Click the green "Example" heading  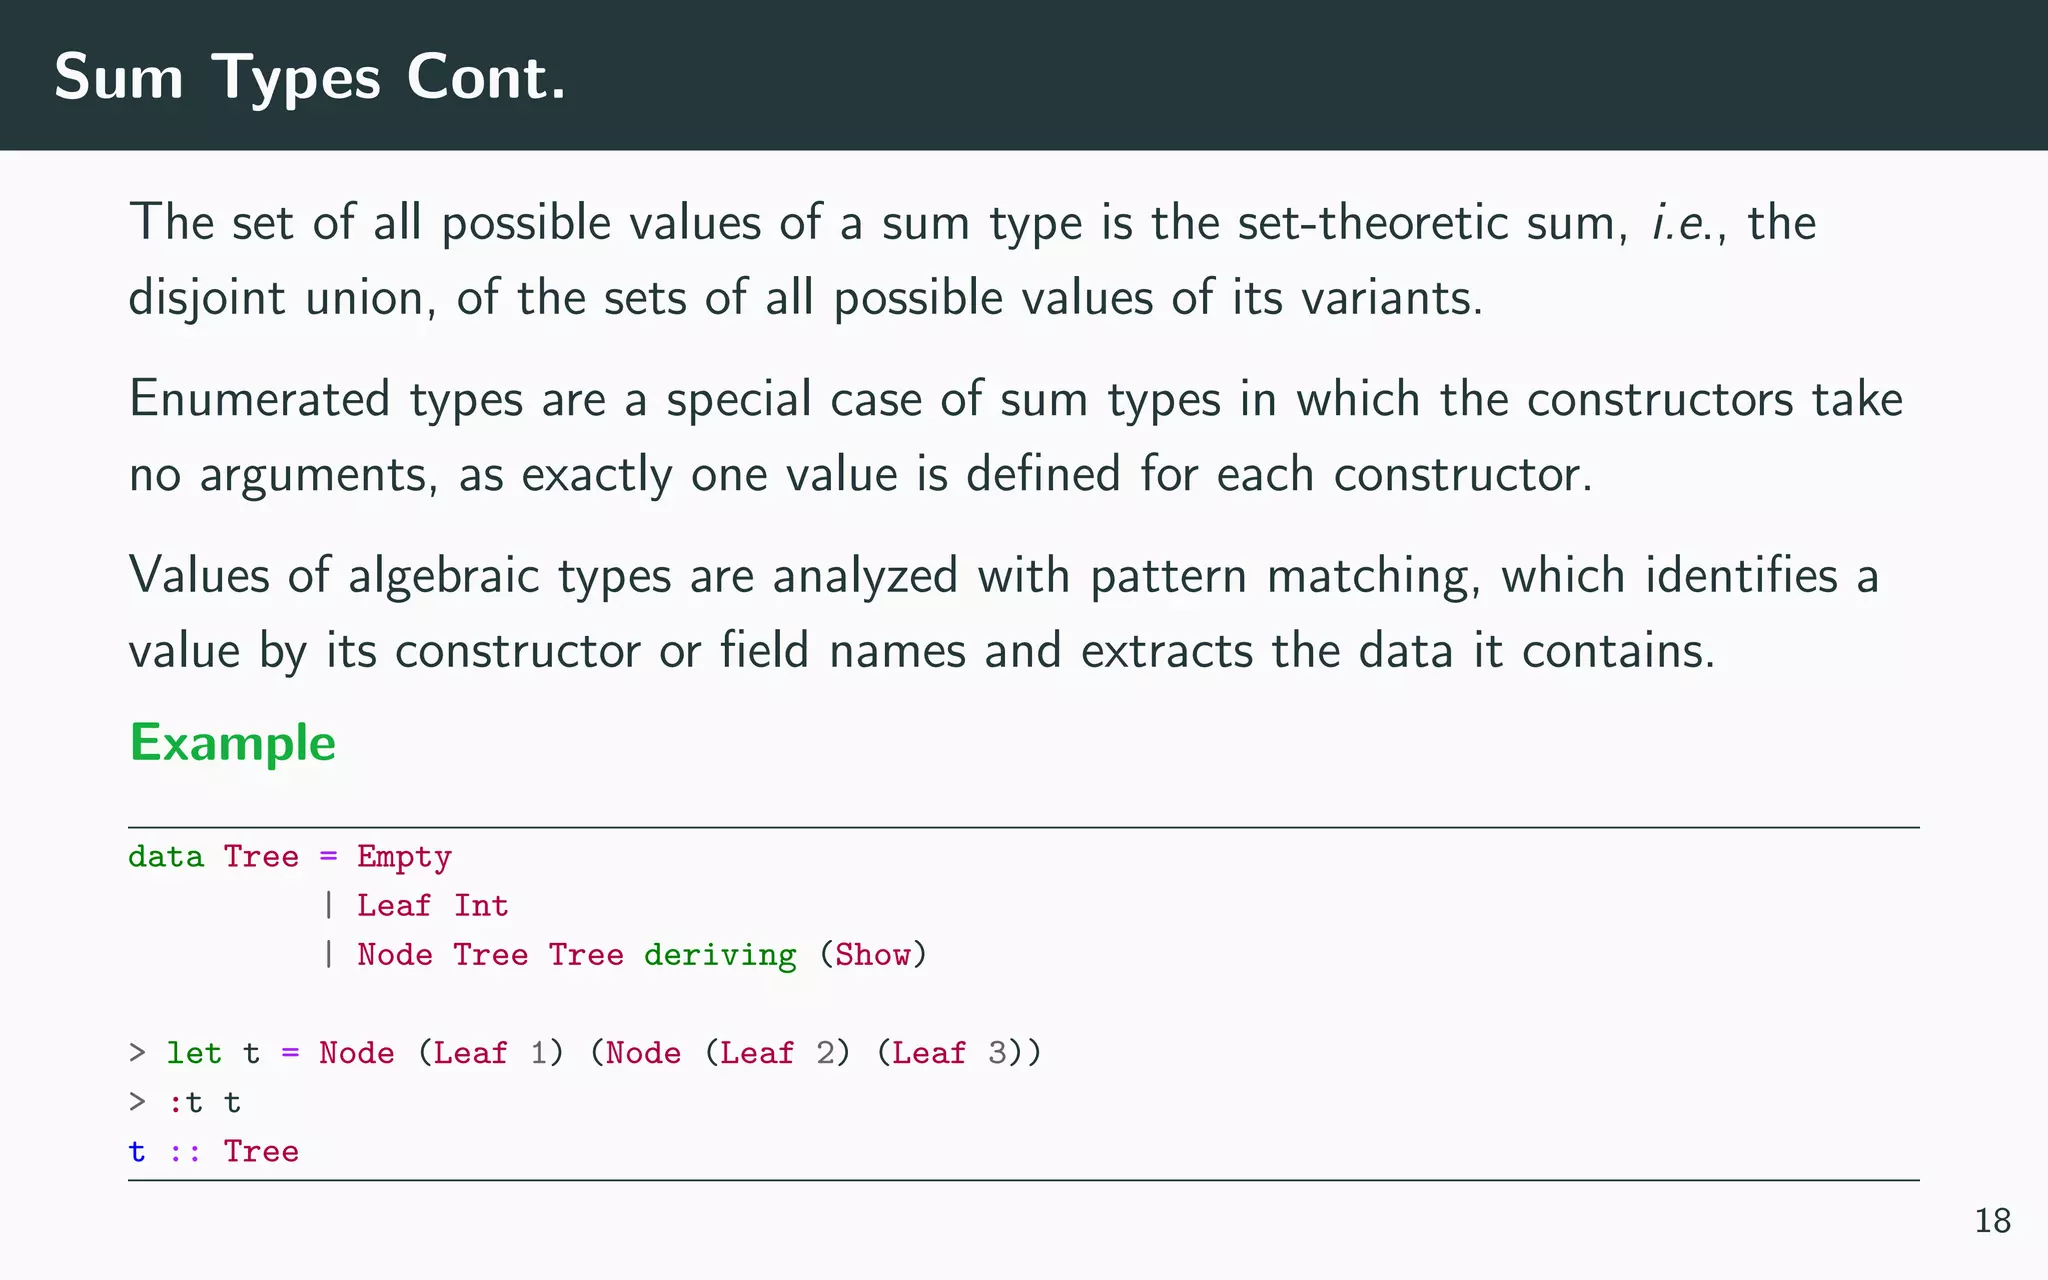(232, 743)
